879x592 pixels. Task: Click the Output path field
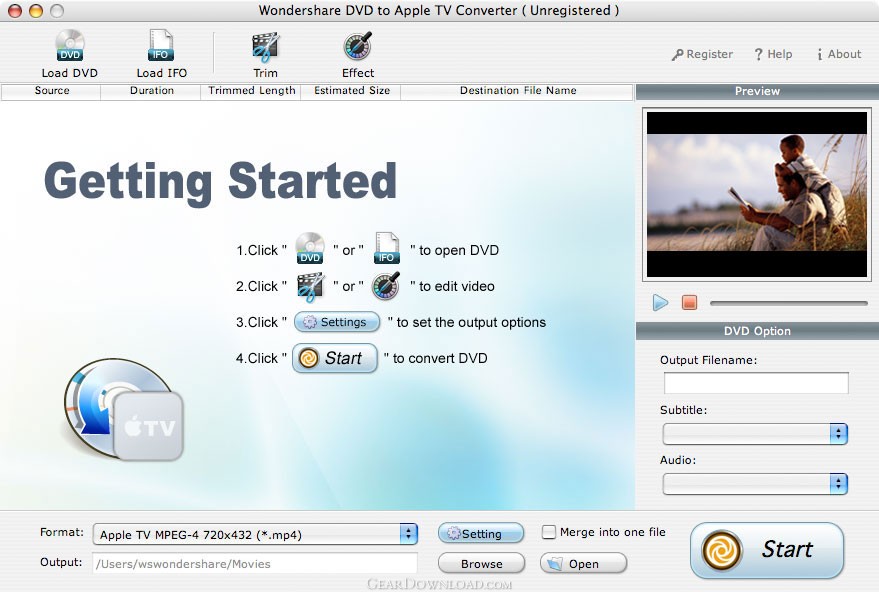click(255, 564)
